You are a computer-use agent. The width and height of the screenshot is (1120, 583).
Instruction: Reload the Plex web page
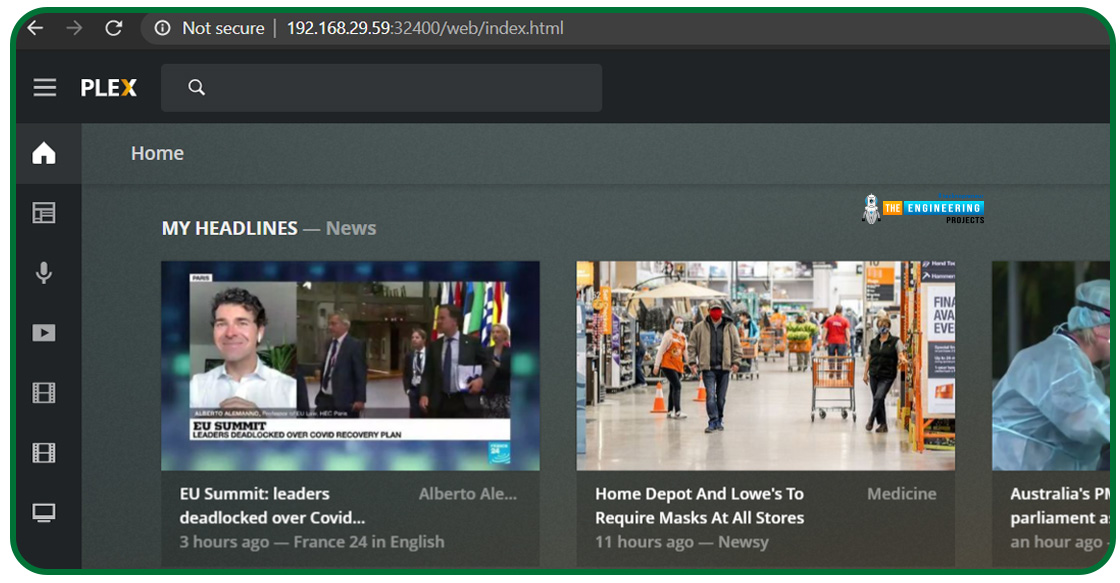point(114,28)
